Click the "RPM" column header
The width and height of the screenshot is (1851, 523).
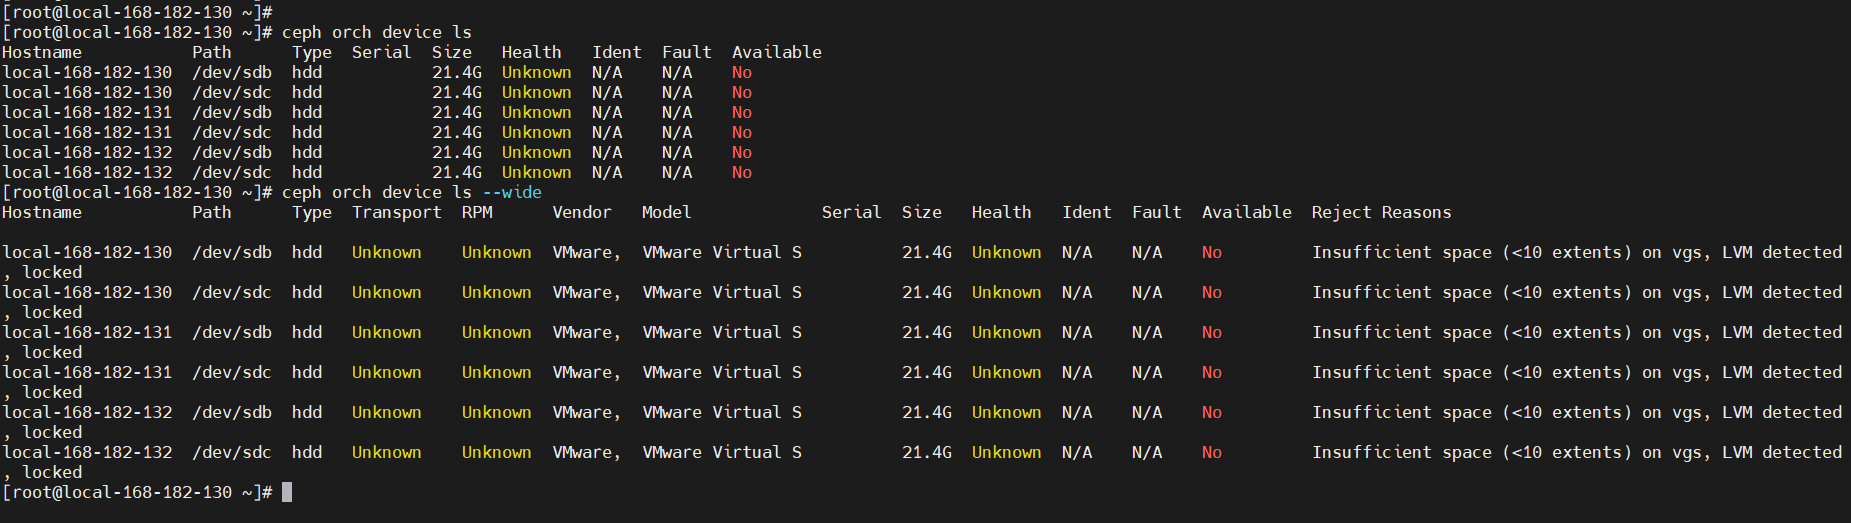tap(477, 212)
